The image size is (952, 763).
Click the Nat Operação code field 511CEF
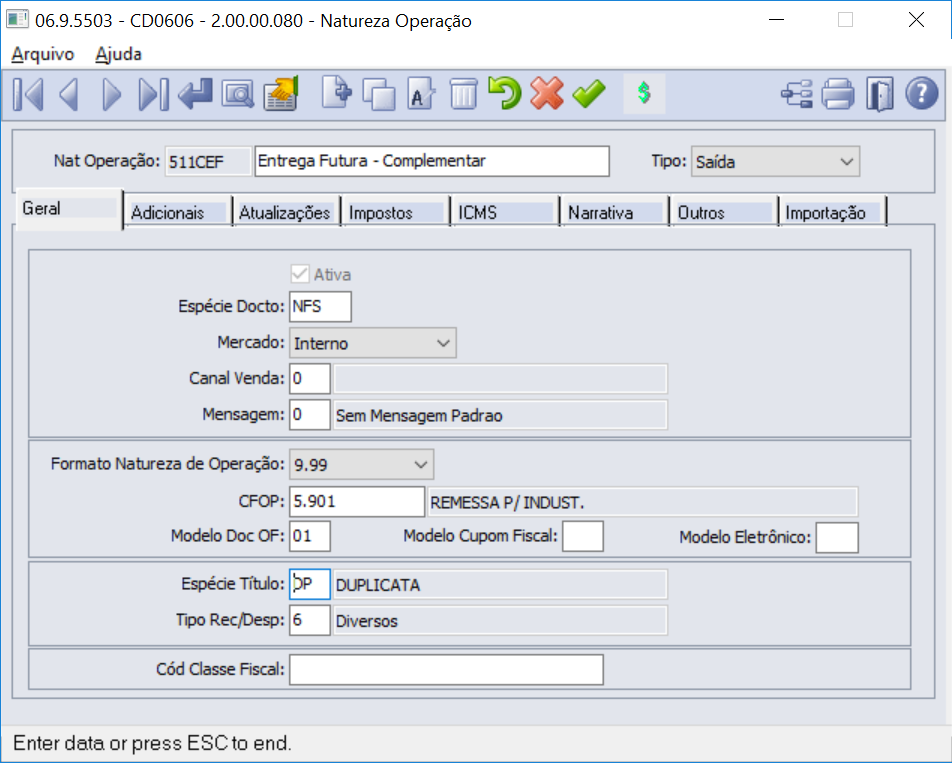tap(208, 161)
